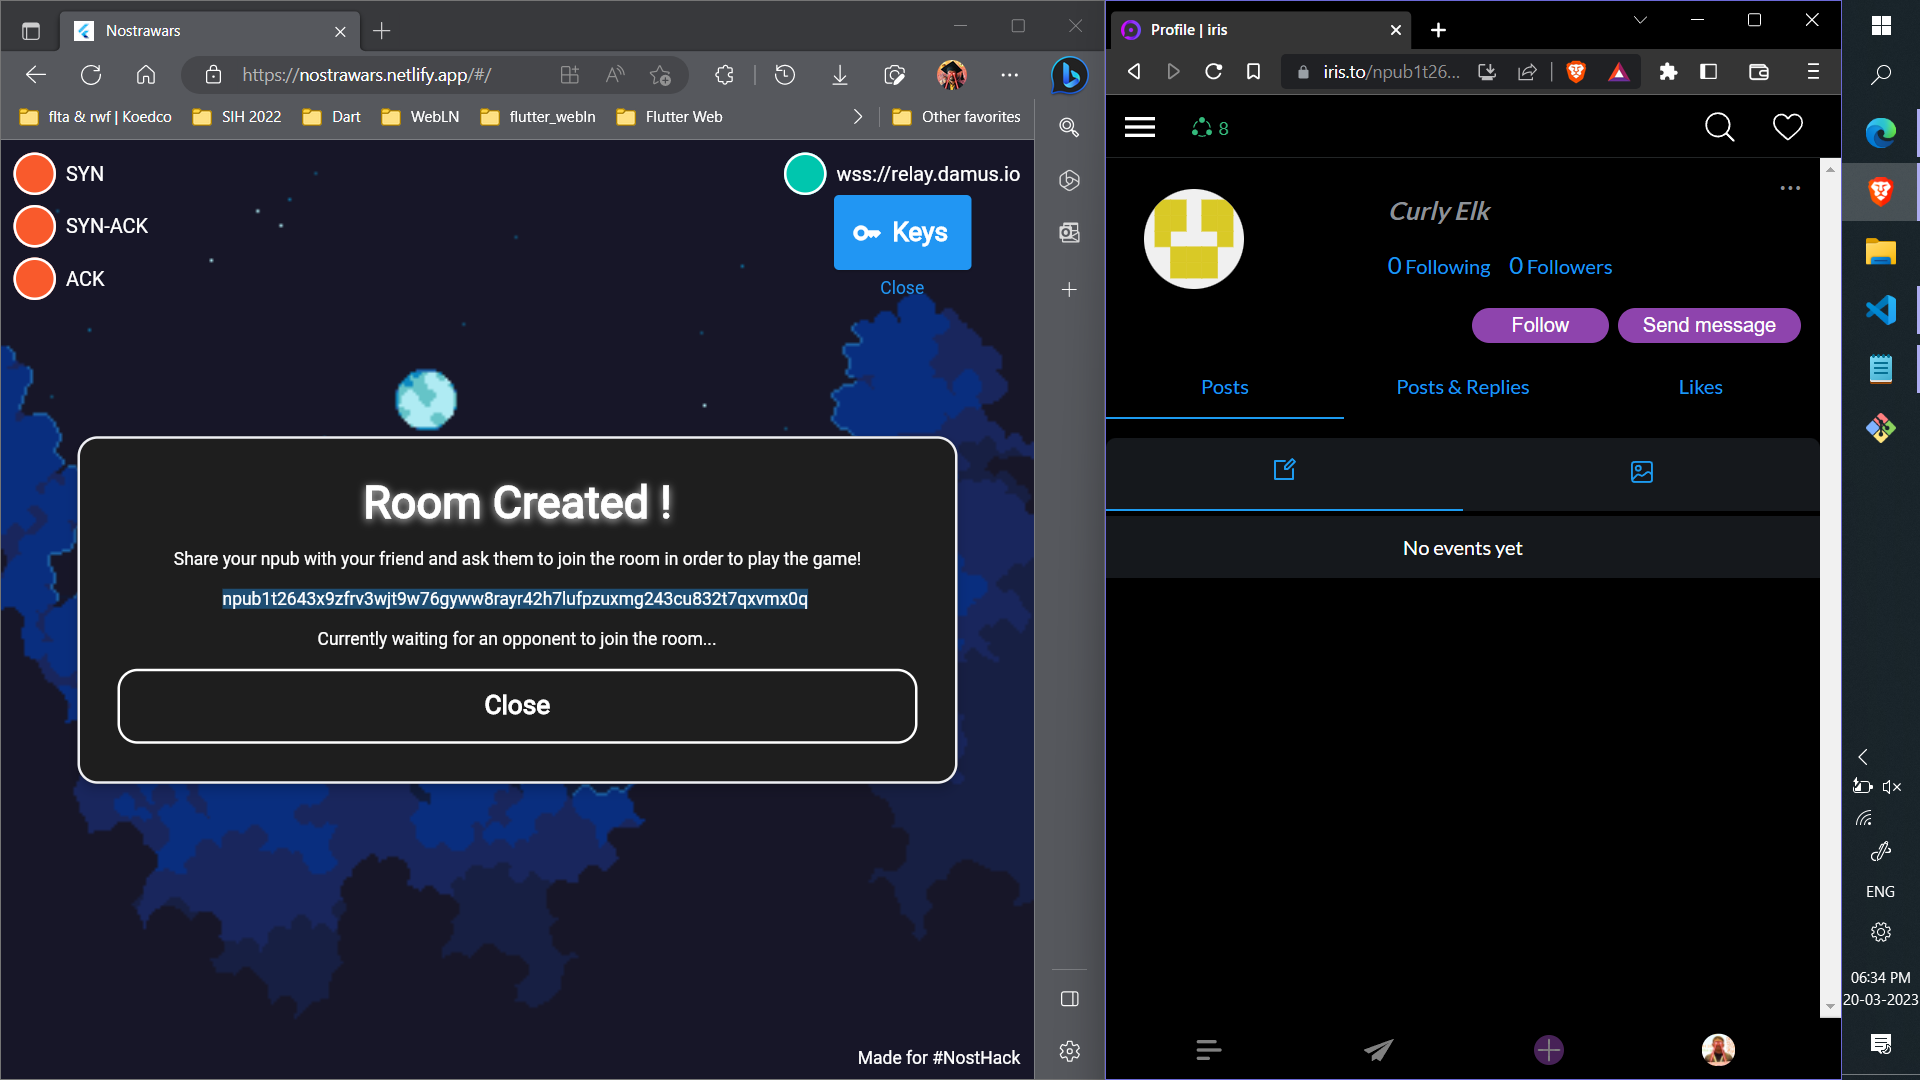Open the three-dot profile options menu
Screen dimensions: 1920x1080
(x=1790, y=188)
